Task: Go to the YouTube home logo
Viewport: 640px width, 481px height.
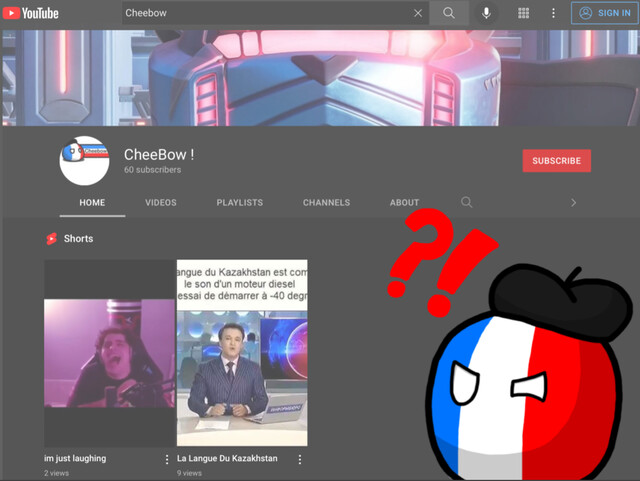Action: 31,13
